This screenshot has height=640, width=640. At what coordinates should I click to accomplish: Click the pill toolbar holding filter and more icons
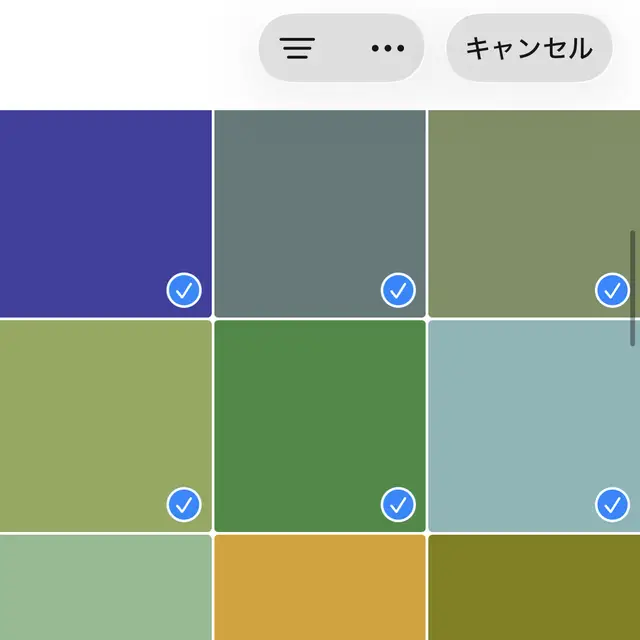(342, 48)
